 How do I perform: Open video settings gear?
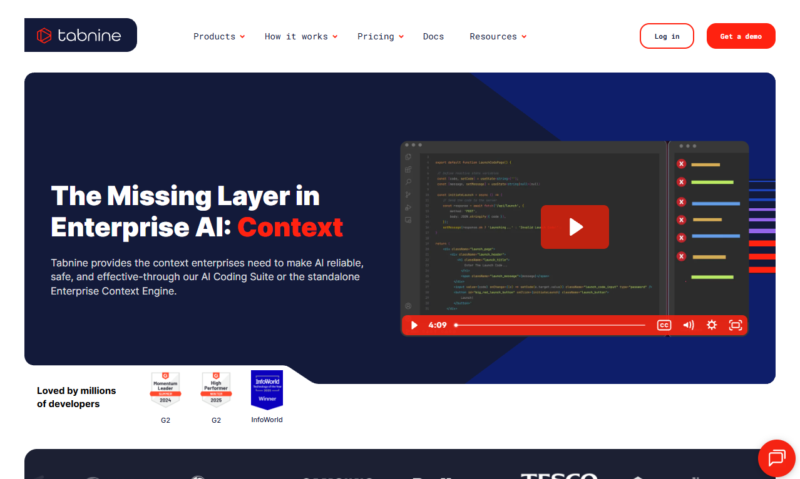(712, 325)
